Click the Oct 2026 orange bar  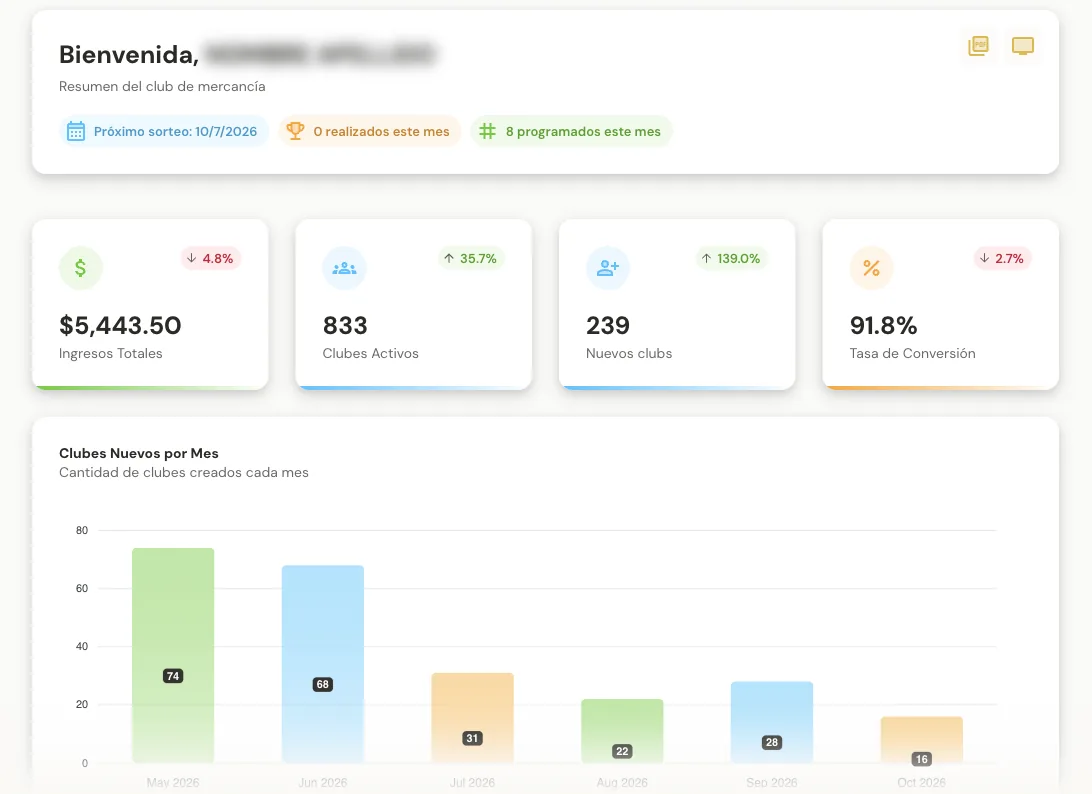[921, 740]
